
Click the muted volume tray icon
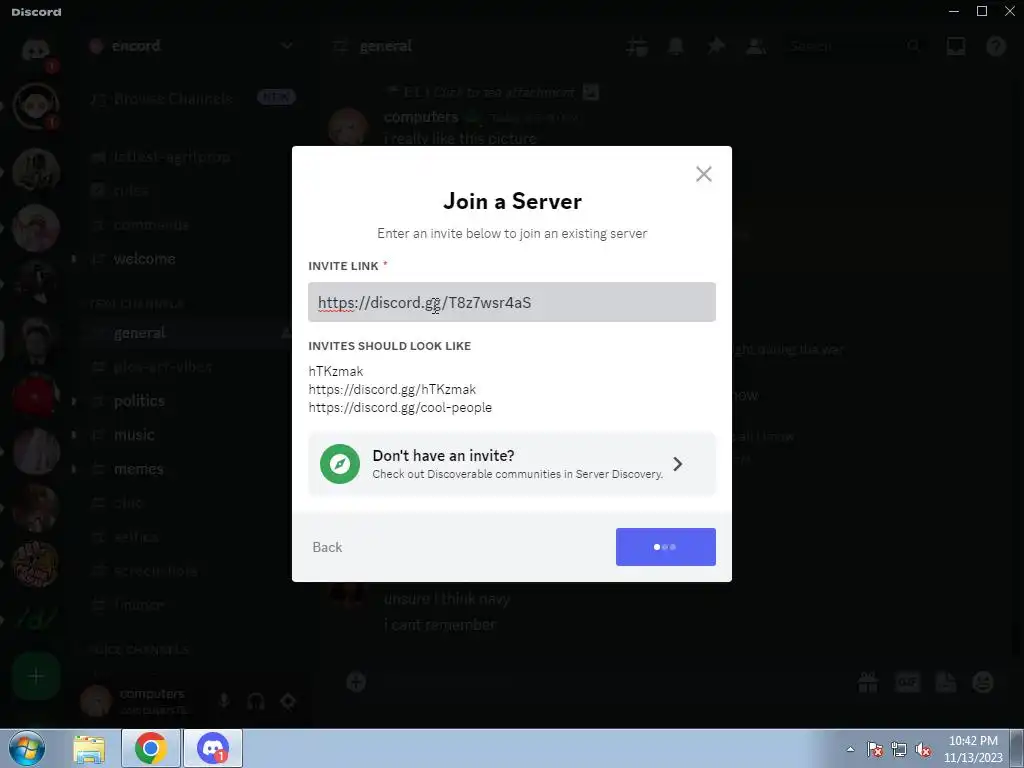[923, 749]
